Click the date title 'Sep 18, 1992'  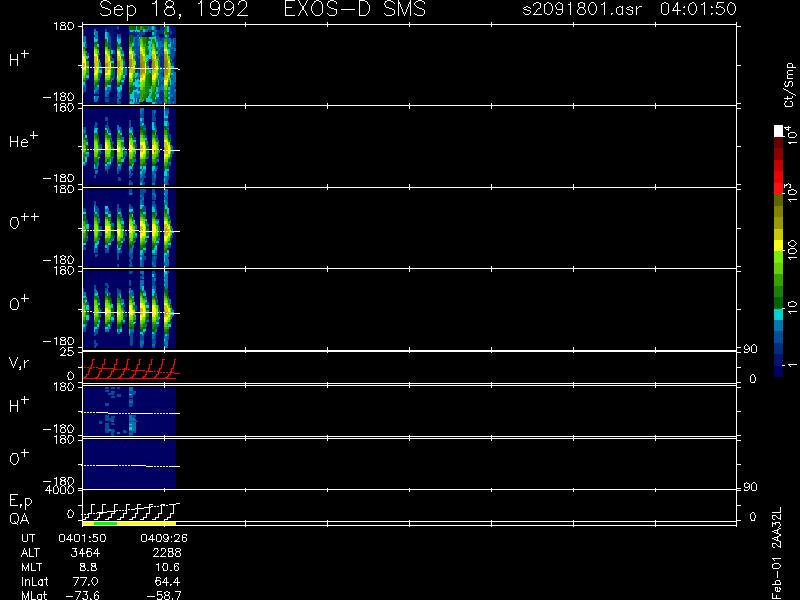(x=174, y=9)
